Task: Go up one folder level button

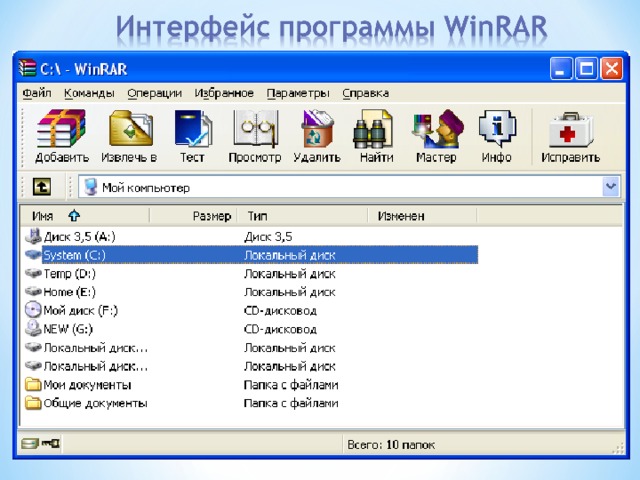Action: (41, 187)
